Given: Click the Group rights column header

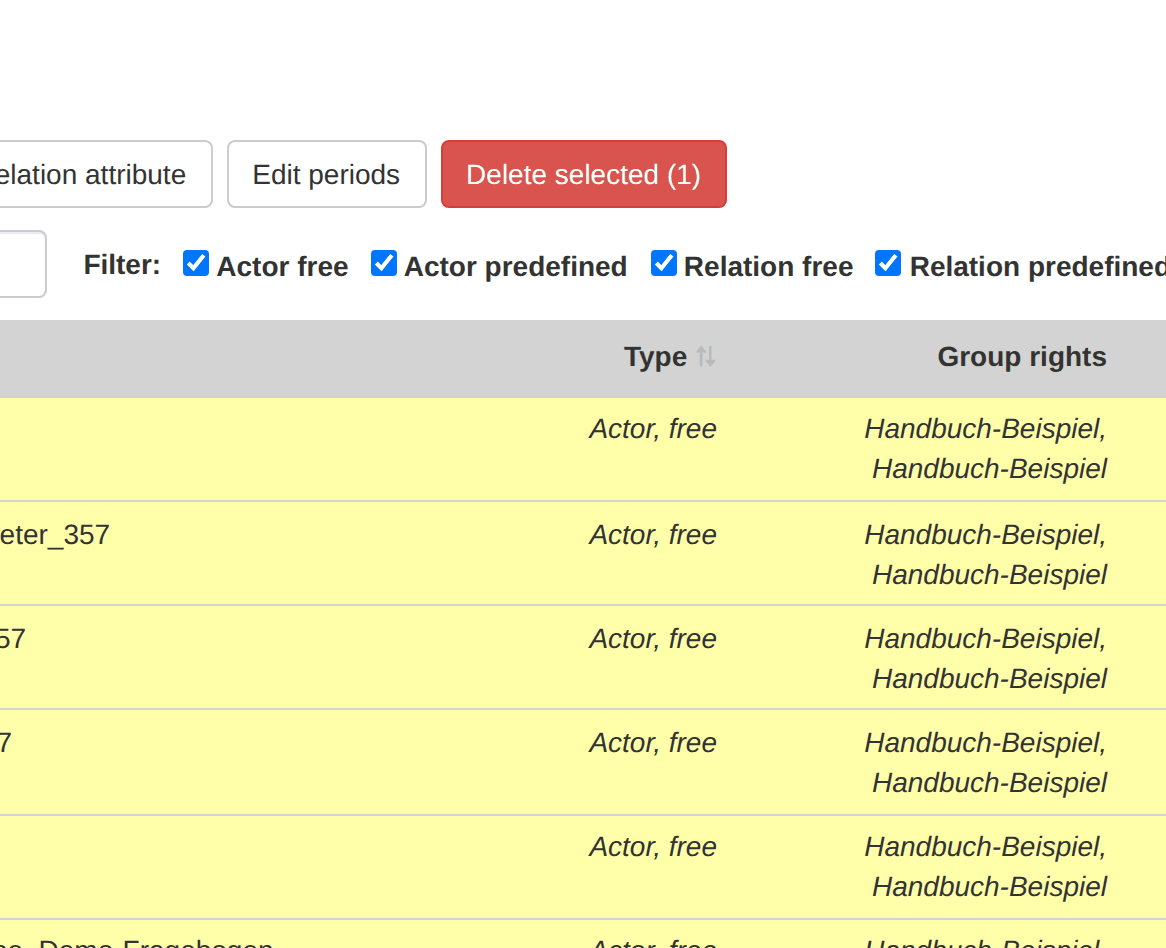Looking at the screenshot, I should (1022, 357).
